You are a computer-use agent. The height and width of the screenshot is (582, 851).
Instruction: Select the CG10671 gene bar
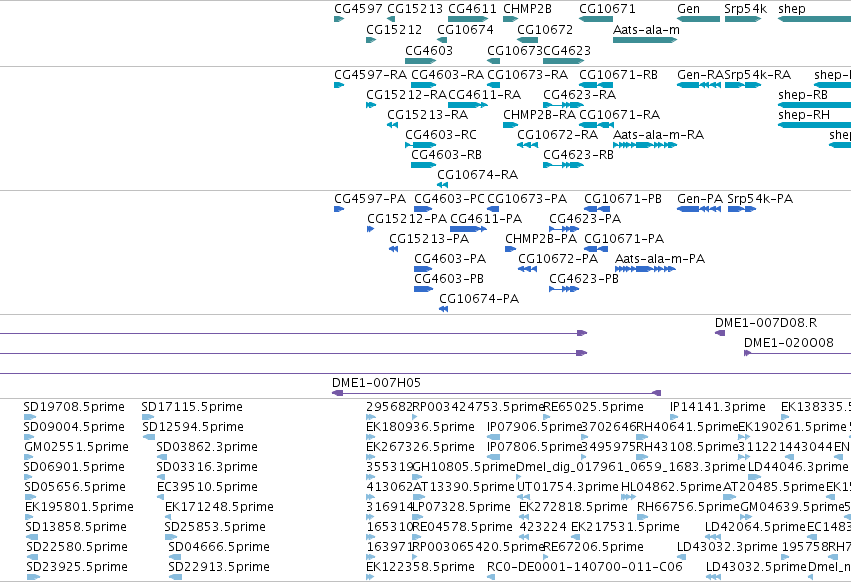(596, 19)
